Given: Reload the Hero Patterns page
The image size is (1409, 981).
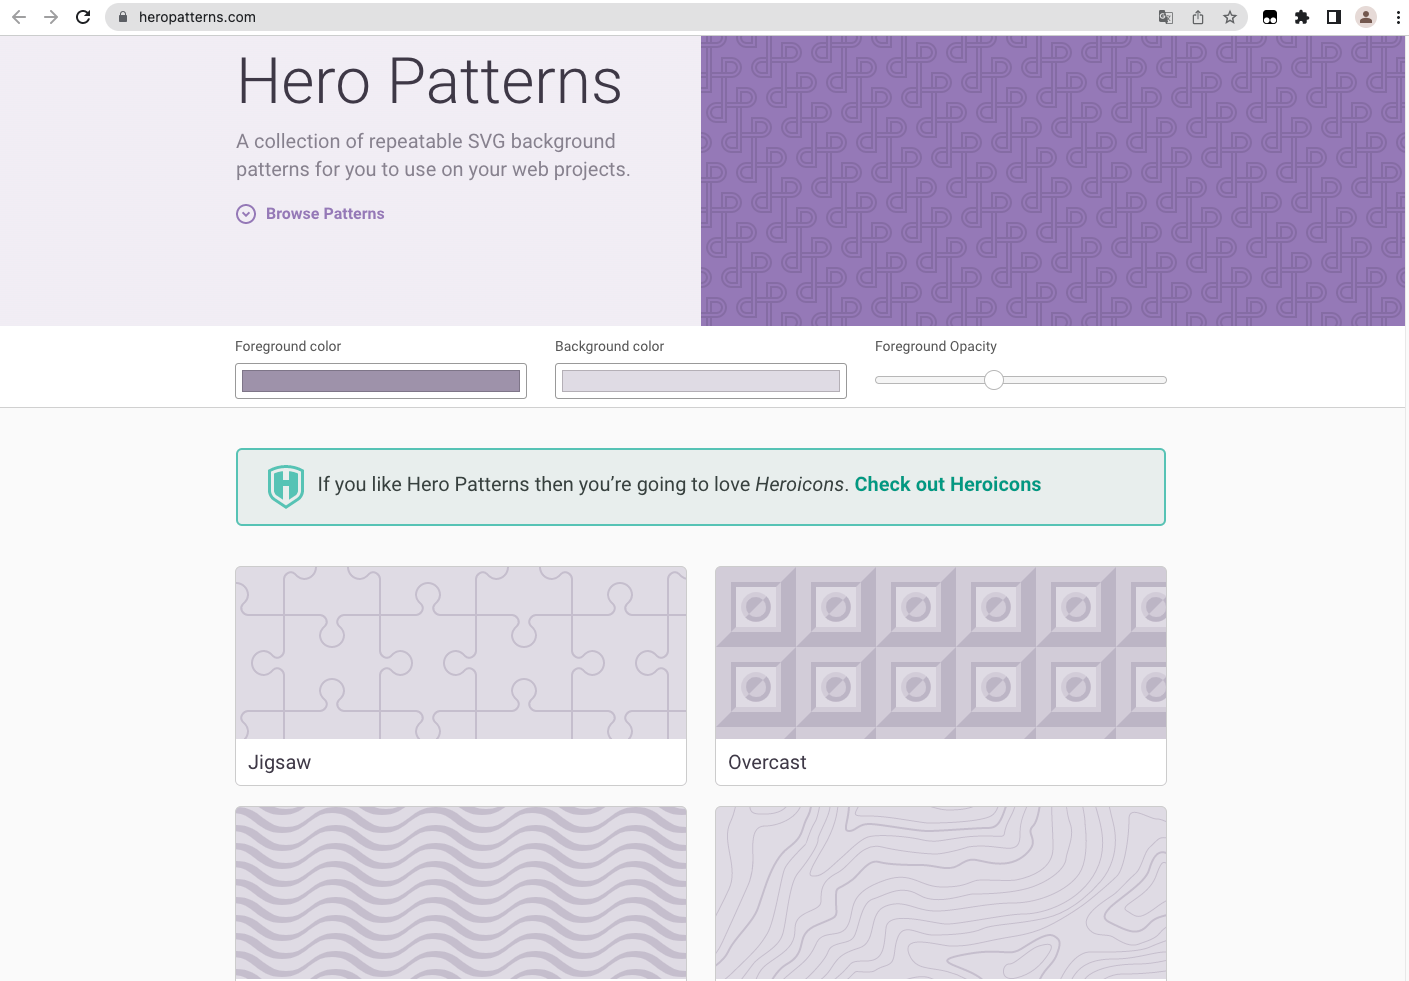Looking at the screenshot, I should click(83, 17).
